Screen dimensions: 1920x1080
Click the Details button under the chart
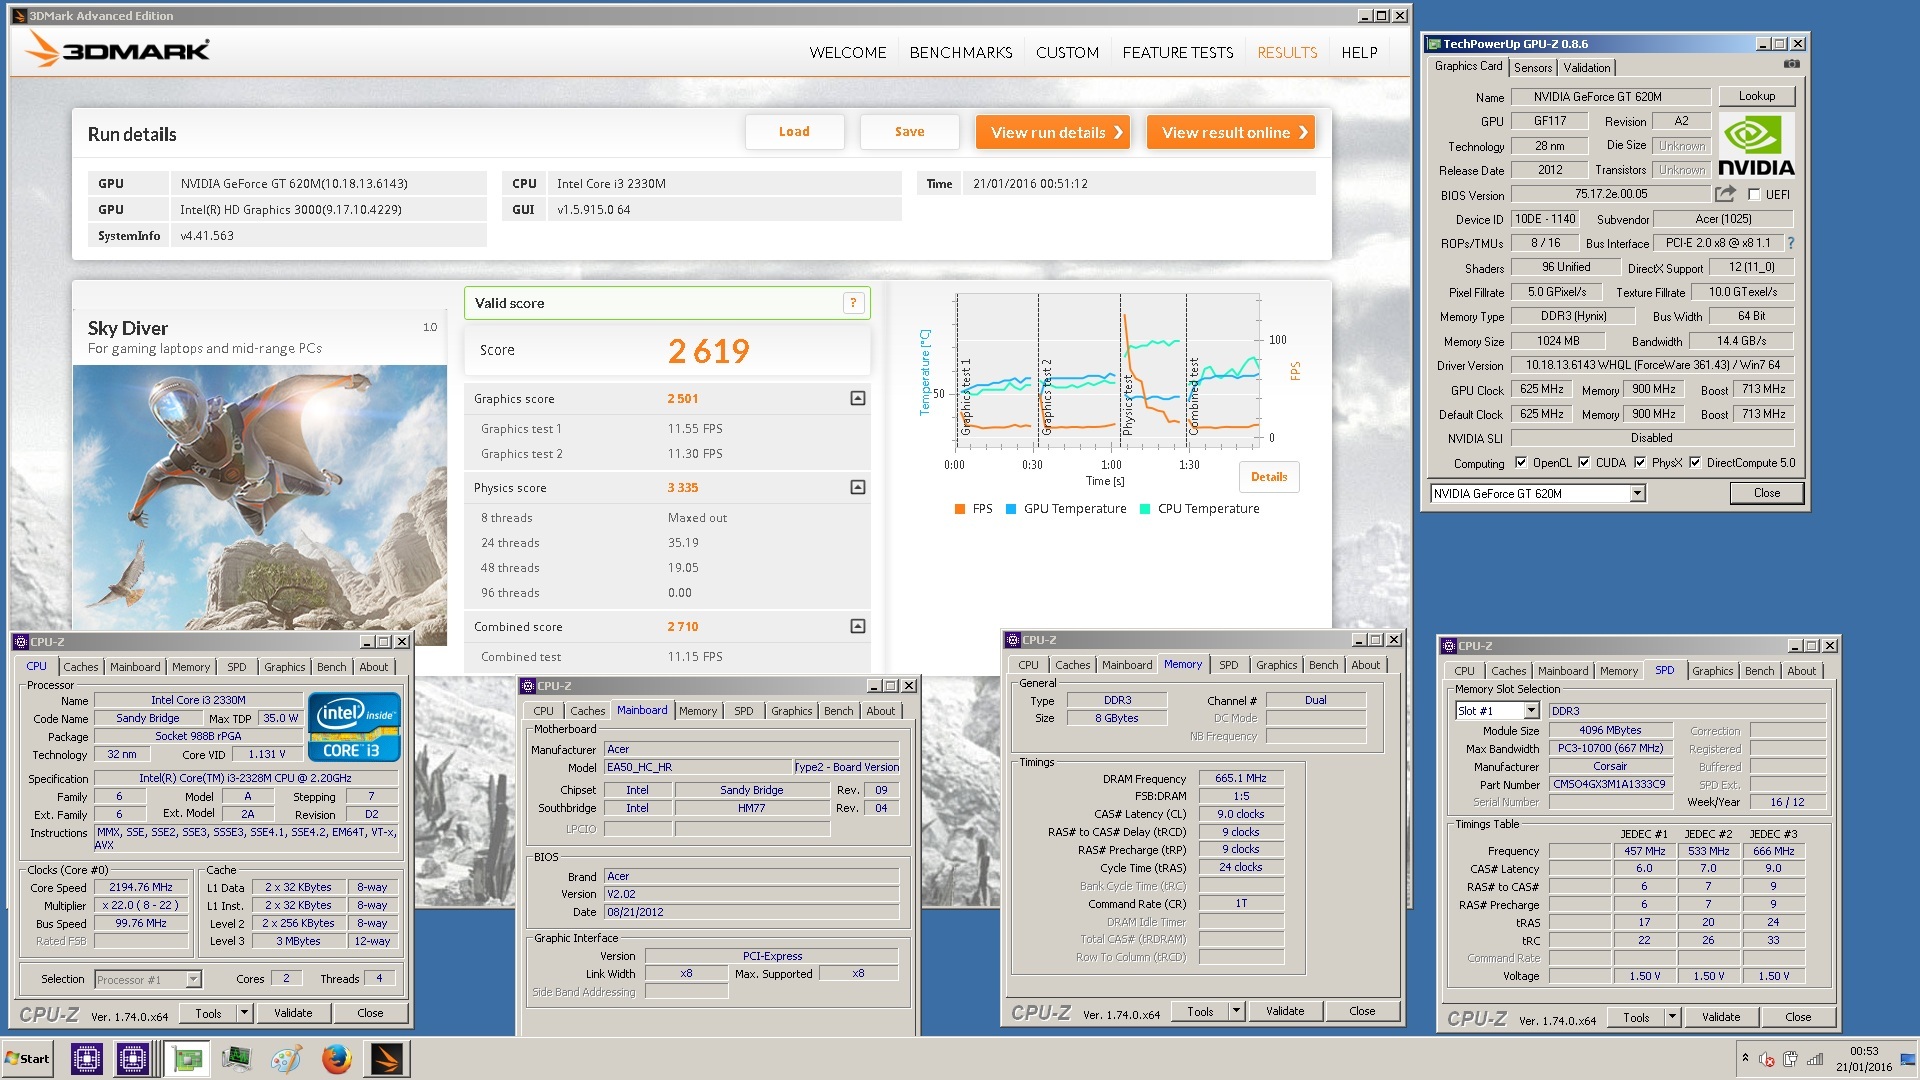point(1269,477)
